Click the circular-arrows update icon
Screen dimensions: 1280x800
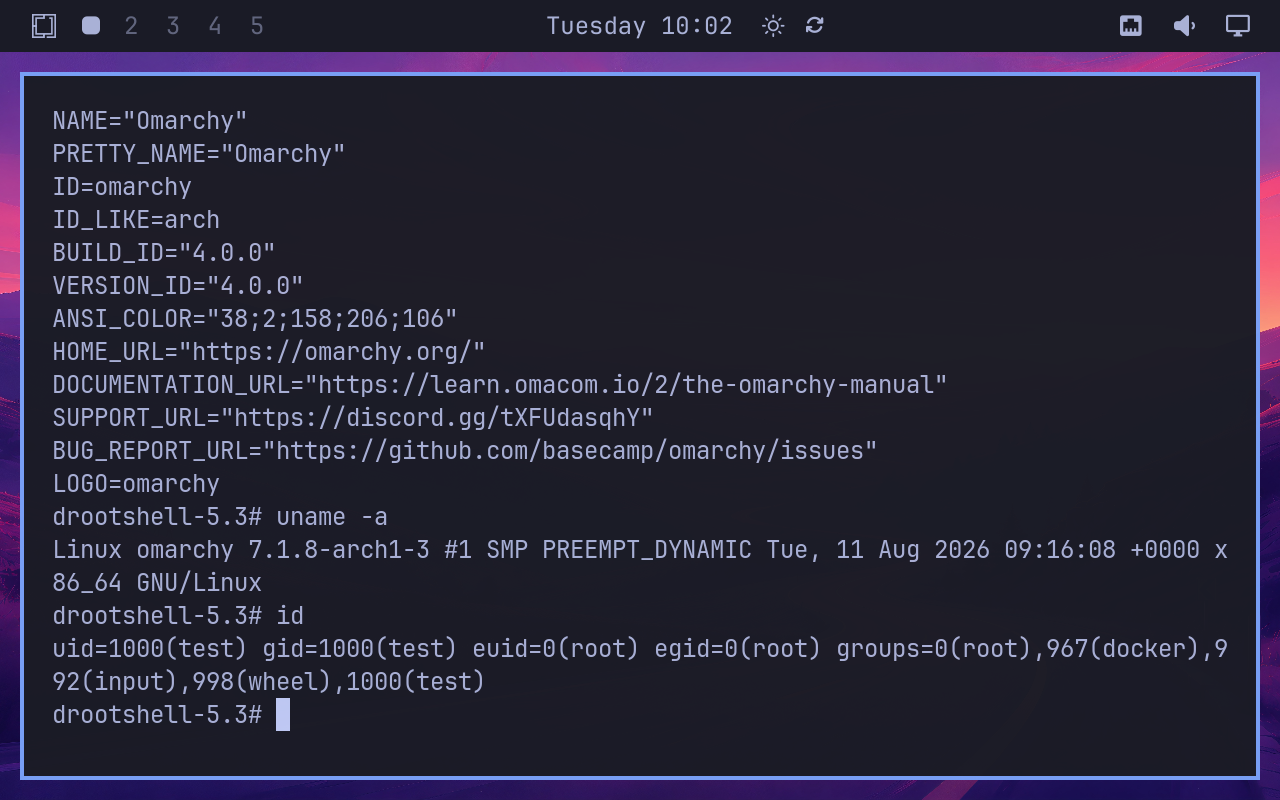pyautogui.click(x=815, y=25)
